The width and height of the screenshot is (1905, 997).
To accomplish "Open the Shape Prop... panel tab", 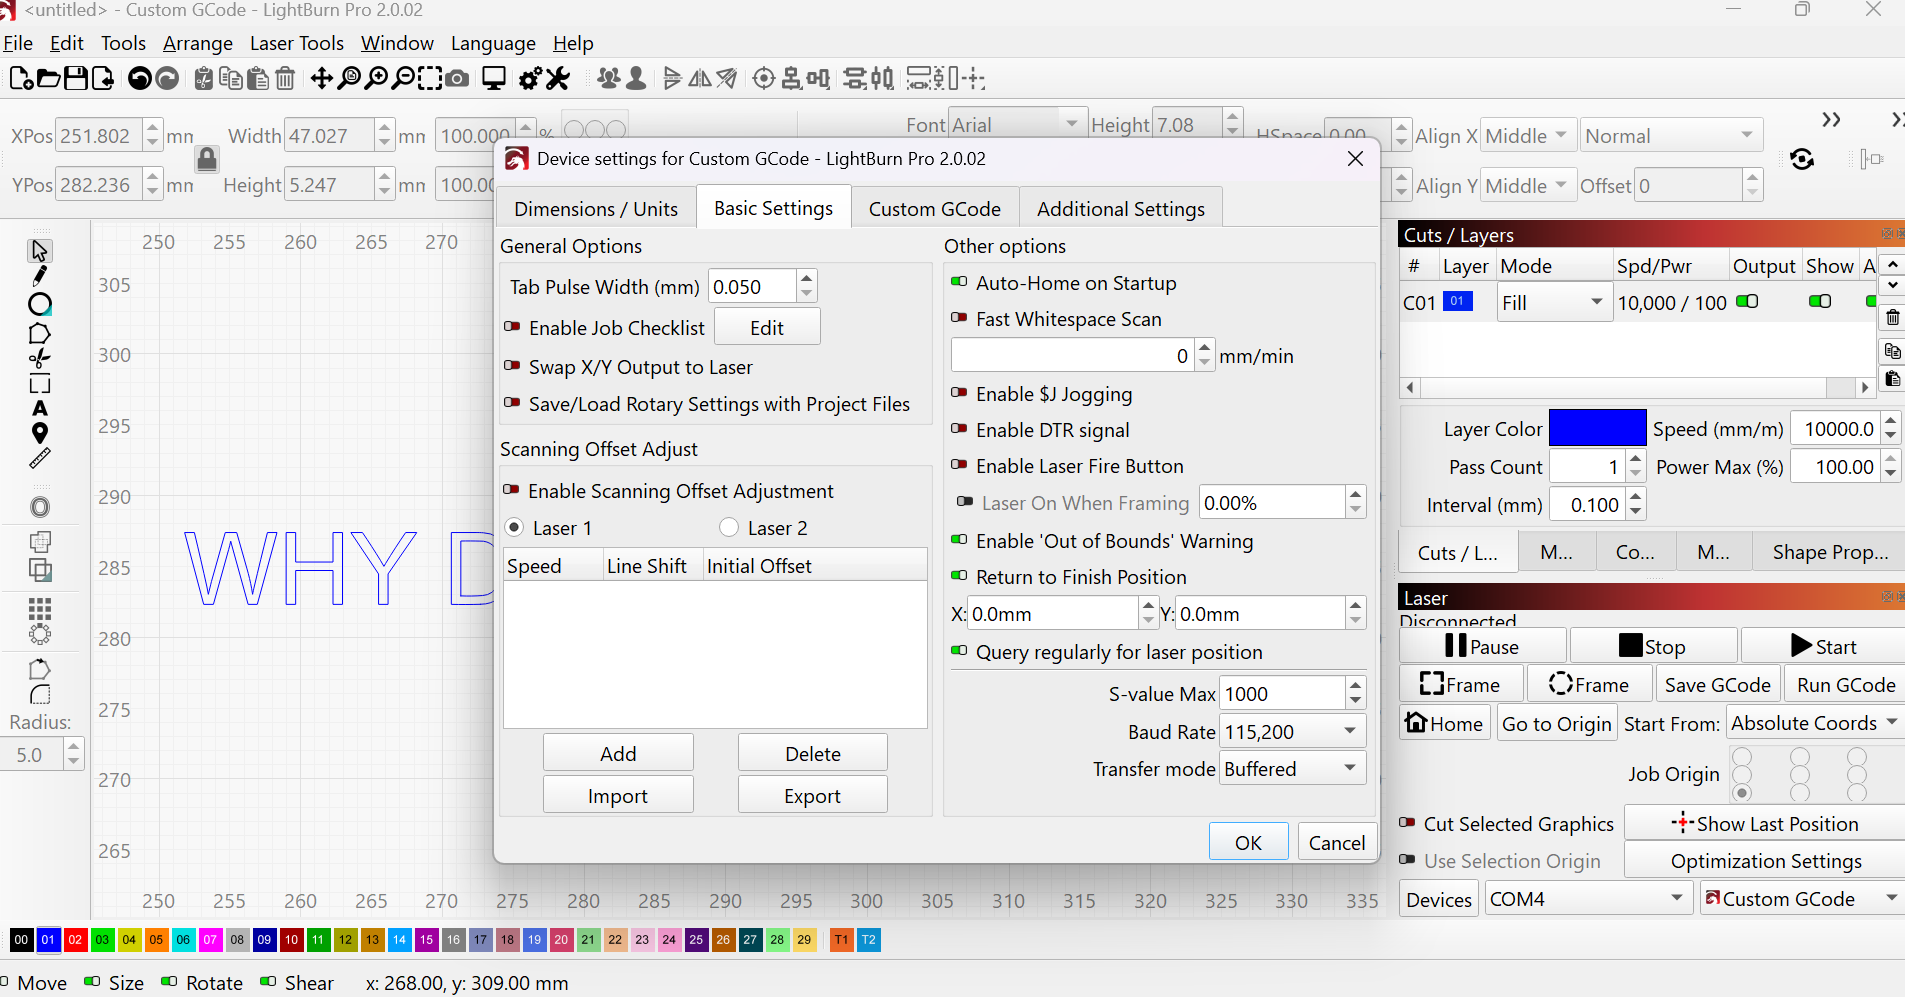I will pyautogui.click(x=1830, y=552).
